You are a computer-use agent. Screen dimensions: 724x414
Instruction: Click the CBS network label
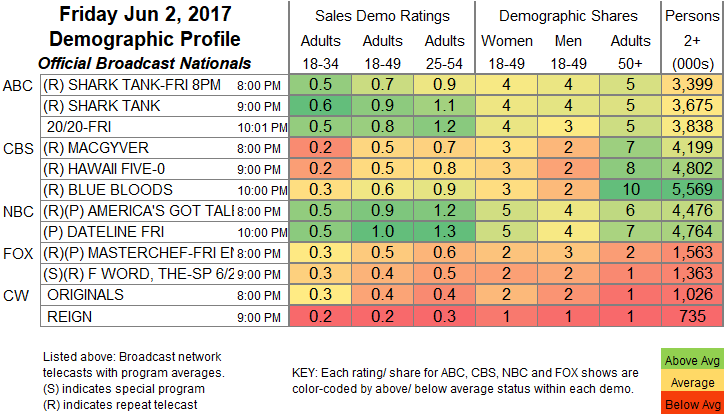point(17,148)
